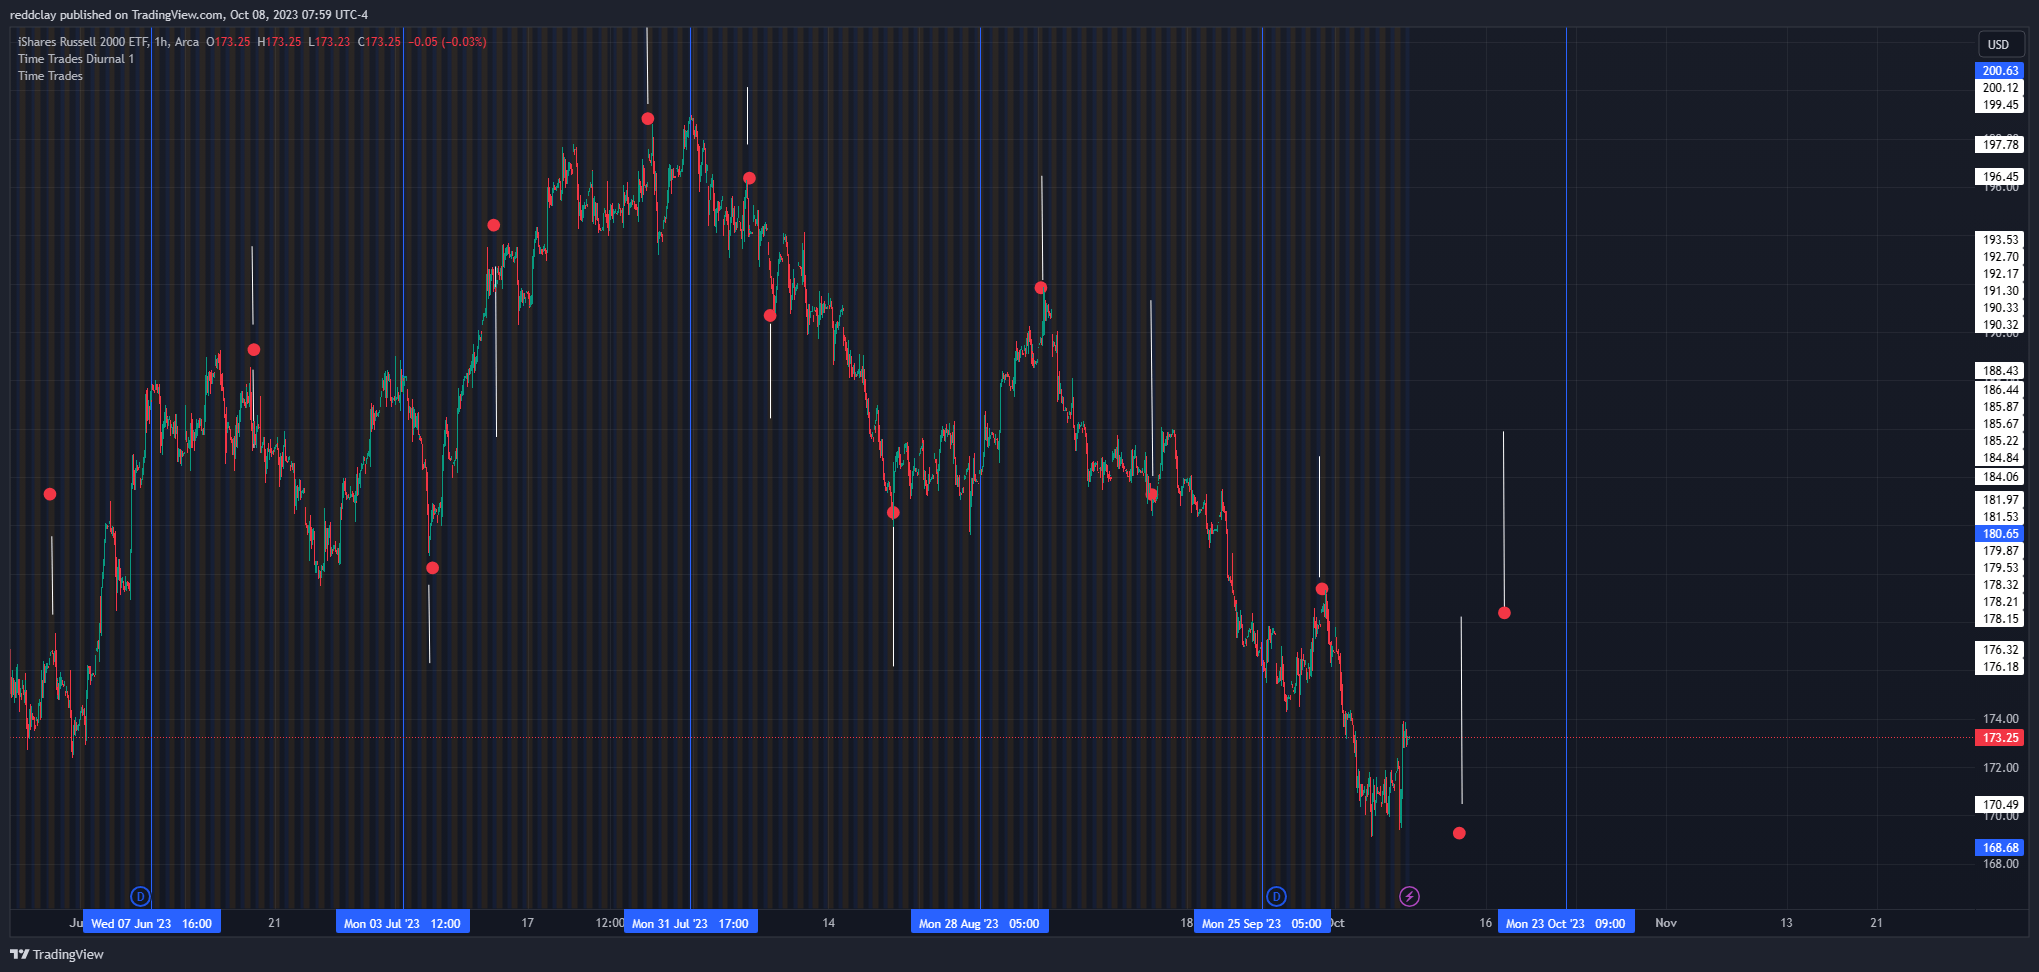This screenshot has width=2039, height=972.
Task: Click the reddclay published on TradingView.com link
Action: [120, 14]
